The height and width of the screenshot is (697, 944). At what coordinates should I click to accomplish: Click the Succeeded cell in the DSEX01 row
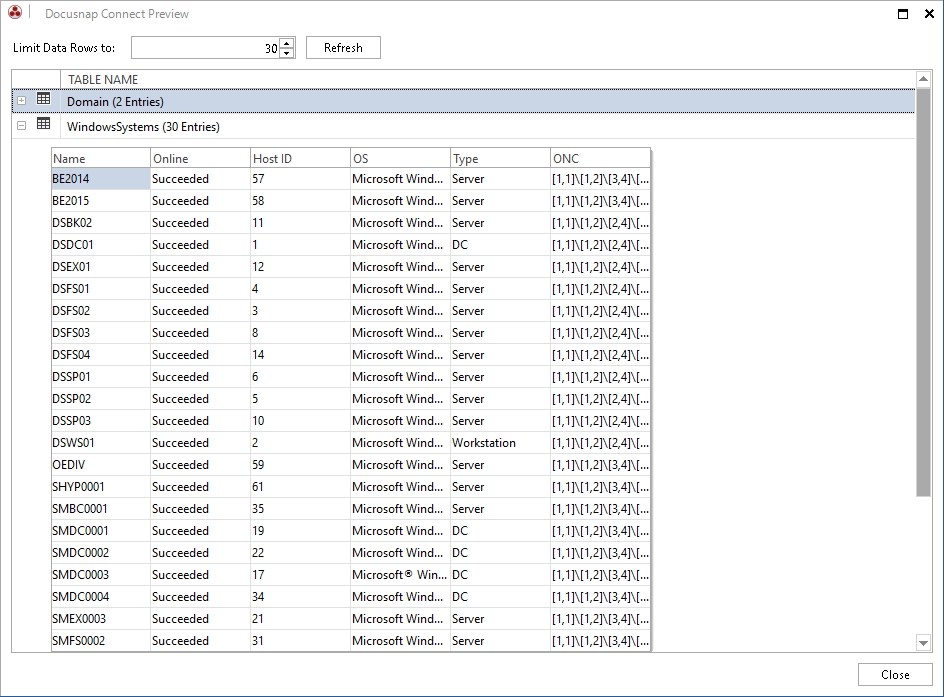pyautogui.click(x=200, y=267)
